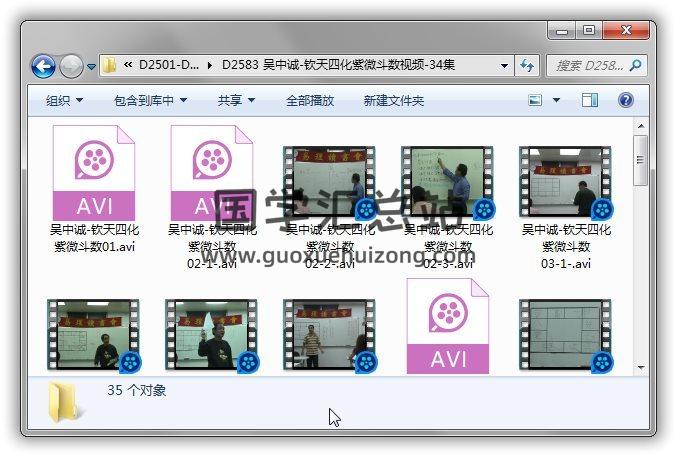
Task: Select the video thumbnail for 02-2-.avi
Action: tap(329, 182)
